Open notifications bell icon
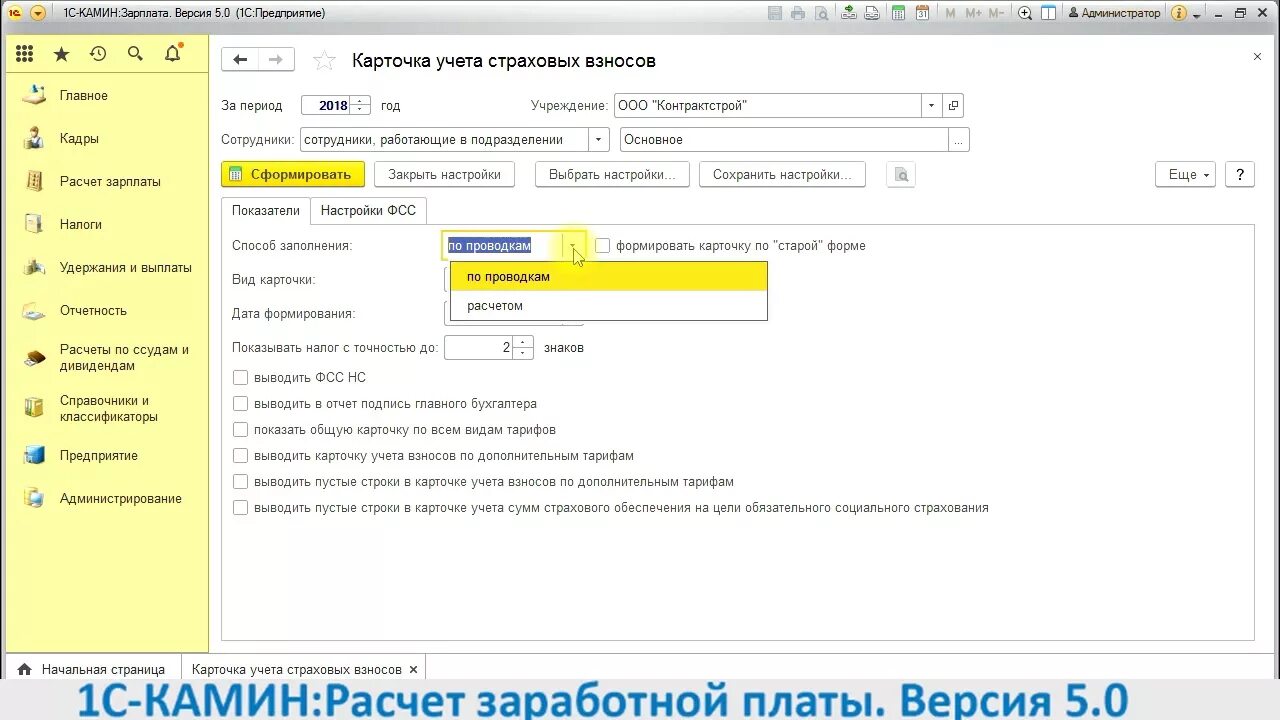The width and height of the screenshot is (1280, 720). pyautogui.click(x=172, y=54)
